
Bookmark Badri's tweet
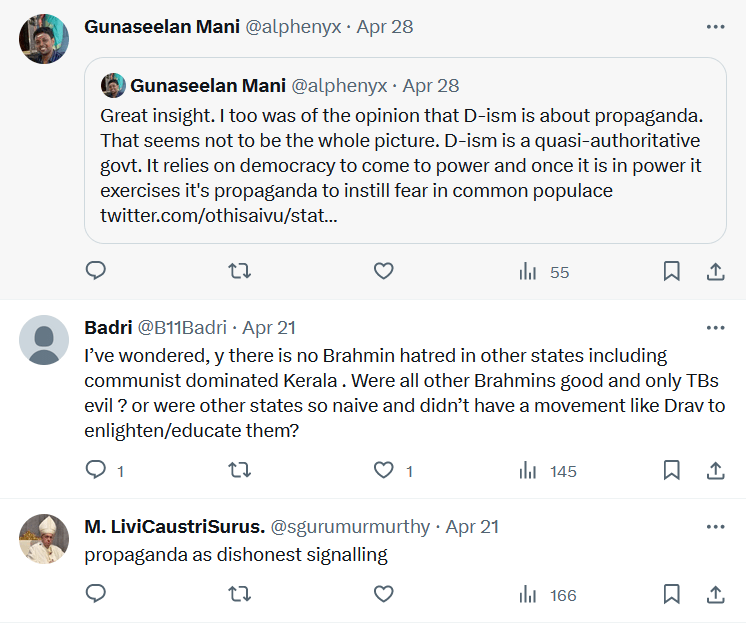(x=672, y=470)
